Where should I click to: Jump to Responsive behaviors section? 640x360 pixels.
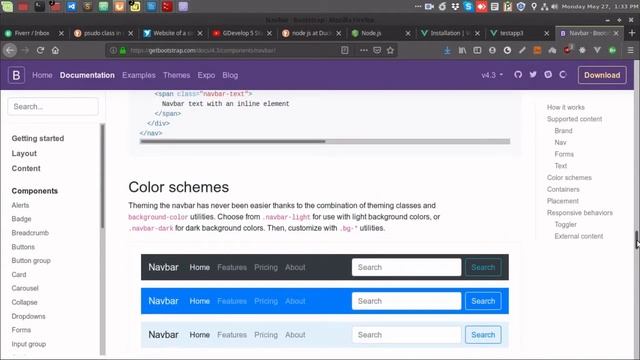click(580, 213)
